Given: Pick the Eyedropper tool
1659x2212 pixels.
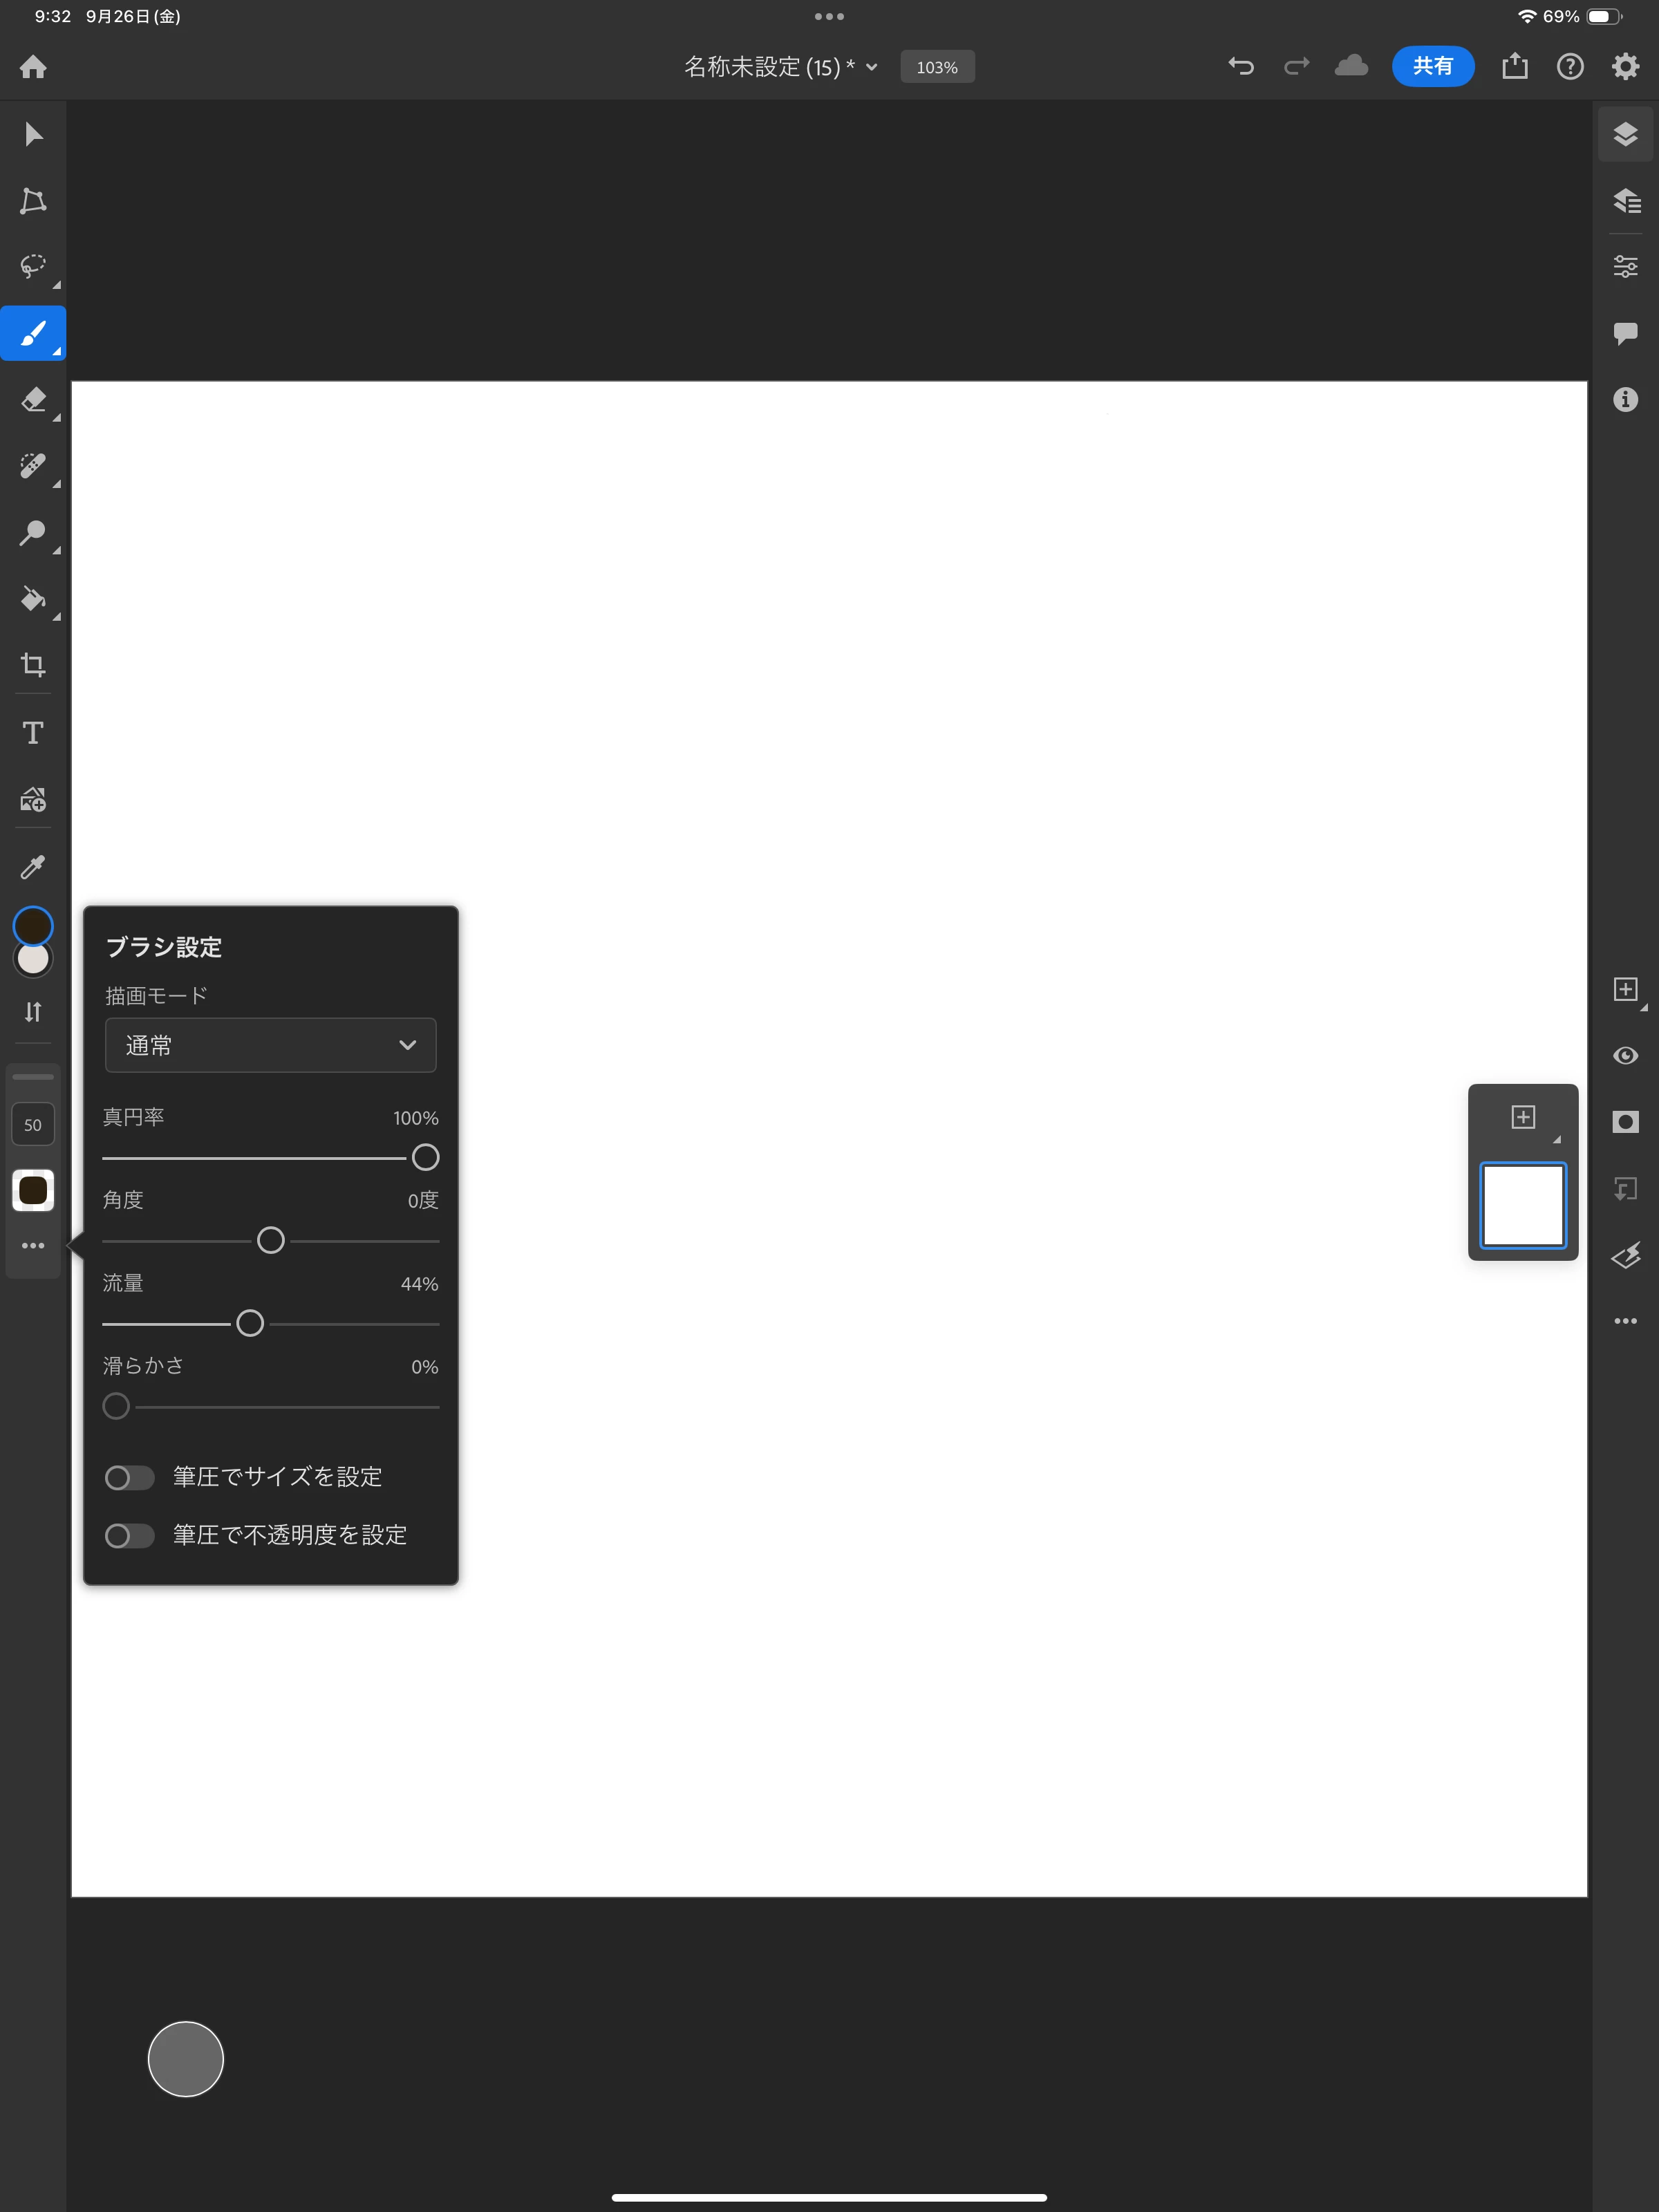Looking at the screenshot, I should 33,866.
